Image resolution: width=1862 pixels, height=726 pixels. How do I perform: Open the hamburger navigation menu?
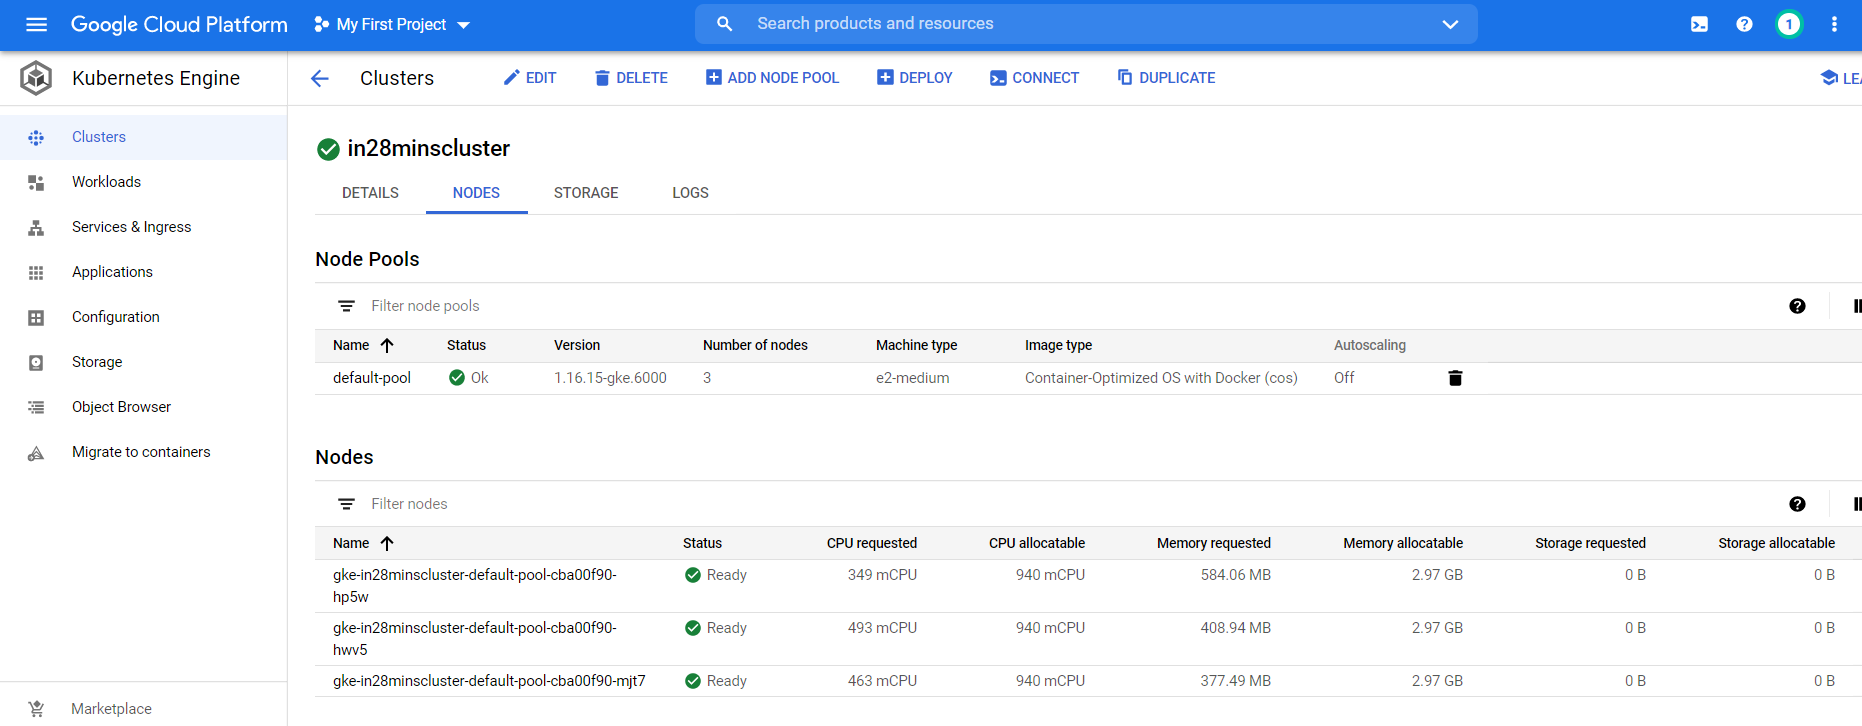[x=36, y=24]
